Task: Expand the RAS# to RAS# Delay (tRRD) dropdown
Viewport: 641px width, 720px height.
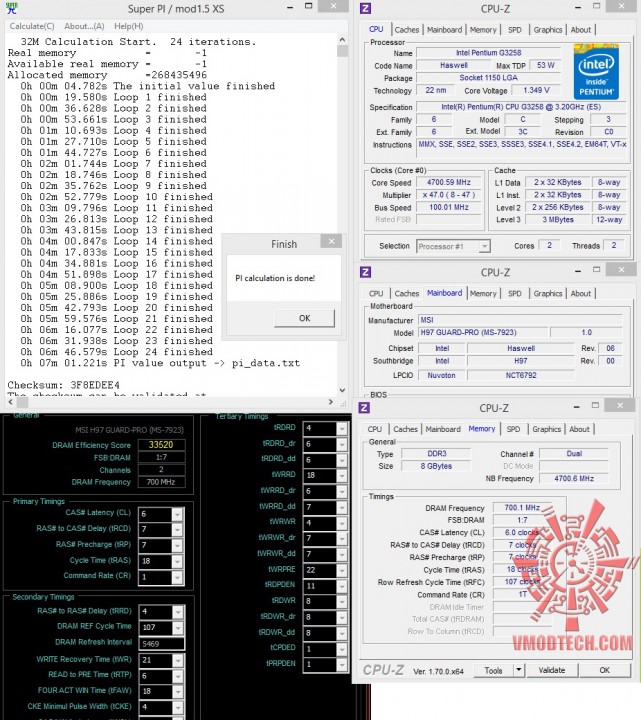Action: pos(179,612)
